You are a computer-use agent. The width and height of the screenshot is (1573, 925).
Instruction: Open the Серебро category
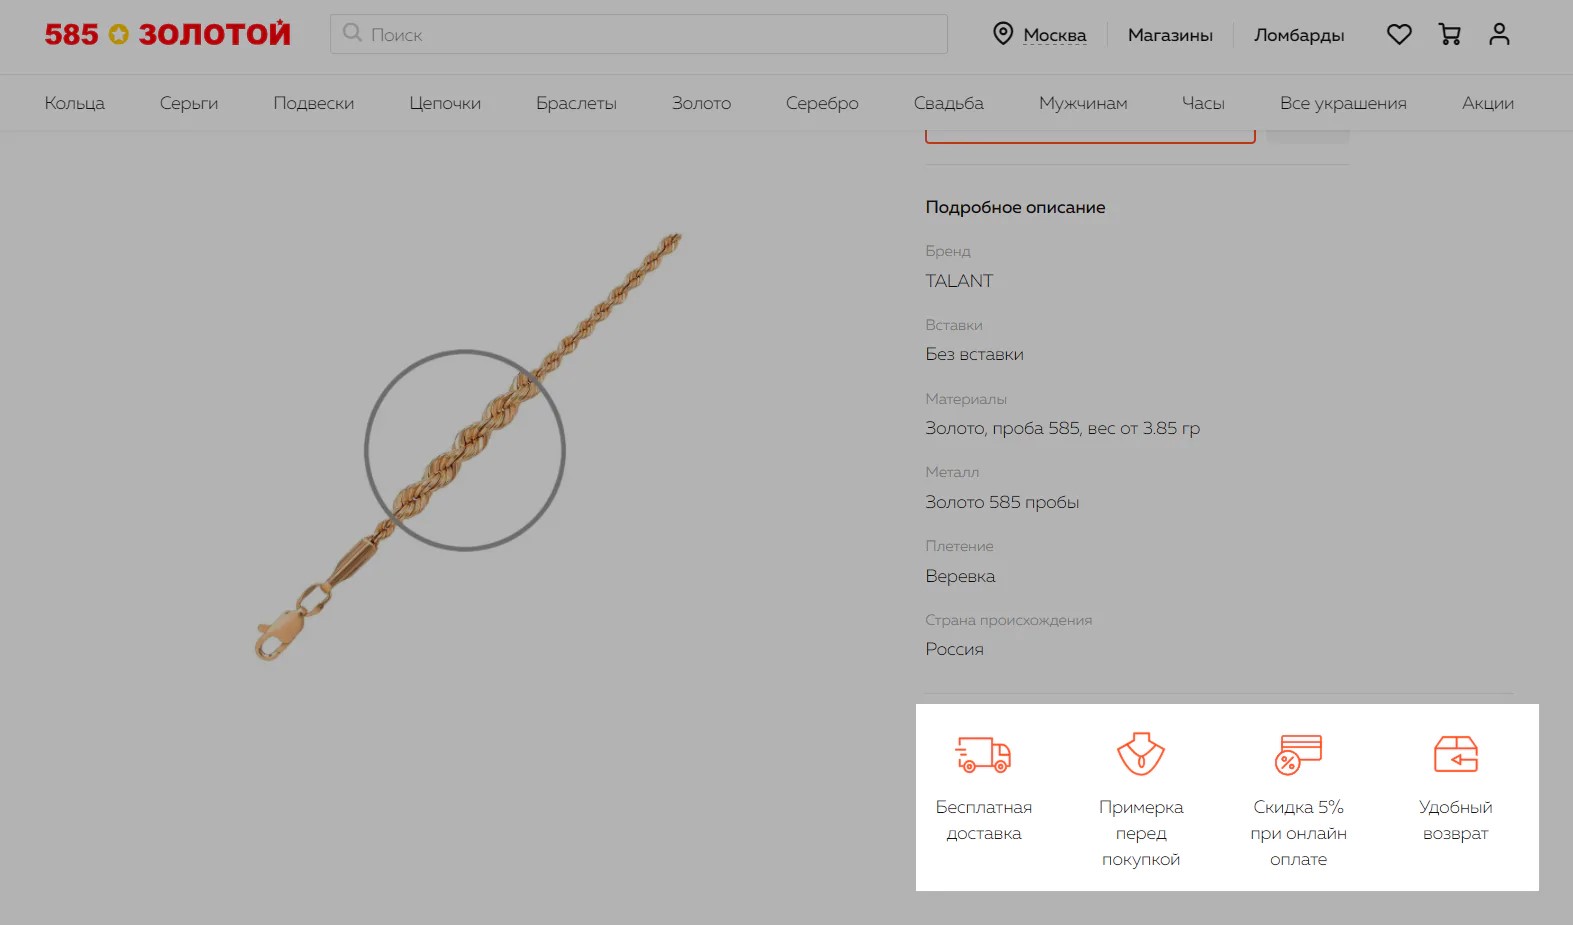coord(822,103)
